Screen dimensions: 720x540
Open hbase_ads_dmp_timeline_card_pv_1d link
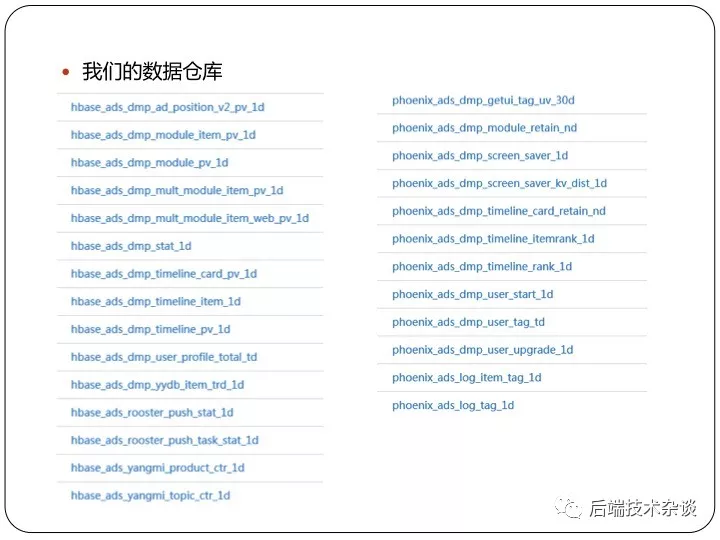(x=163, y=274)
